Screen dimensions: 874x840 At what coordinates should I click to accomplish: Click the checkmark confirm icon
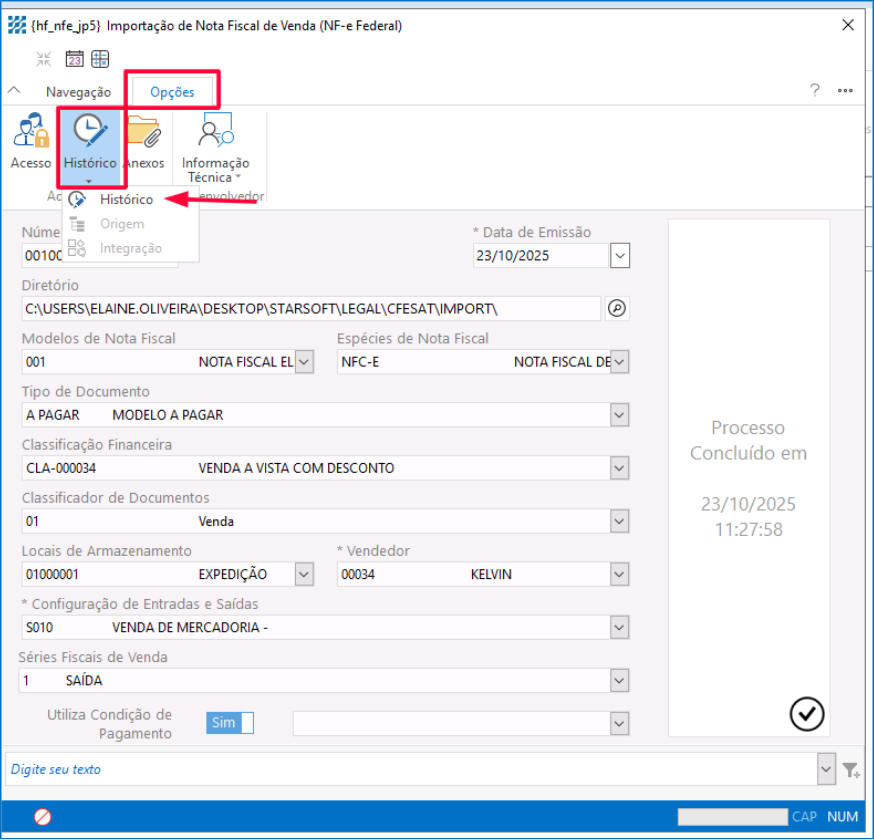pyautogui.click(x=806, y=713)
